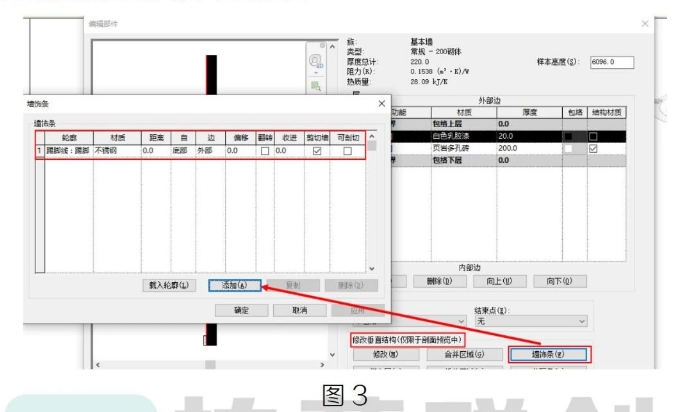This screenshot has width=682, height=412.
Task: Click 厚度 column header in layers table
Action: [x=529, y=112]
